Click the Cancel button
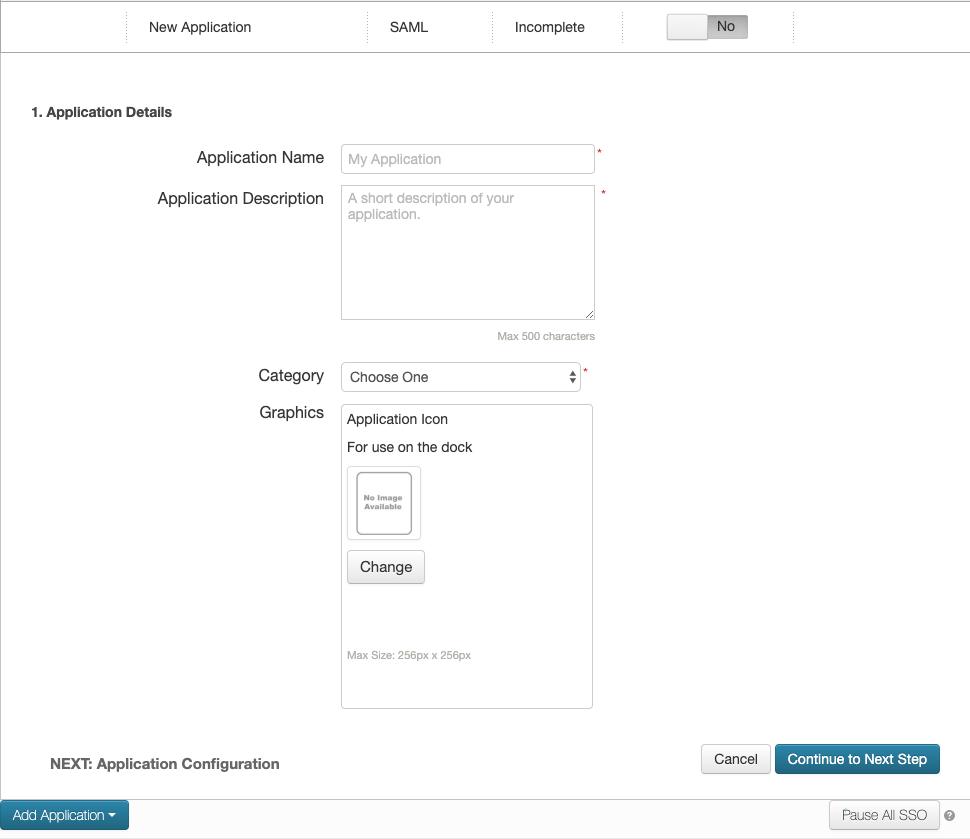 [x=735, y=759]
